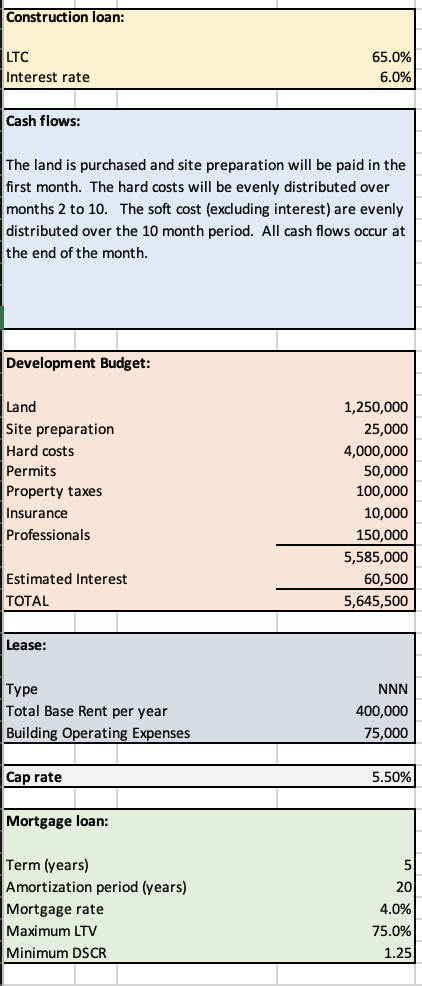Select the Permits label cell
Image resolution: width=422 pixels, height=986 pixels.
click(31, 471)
